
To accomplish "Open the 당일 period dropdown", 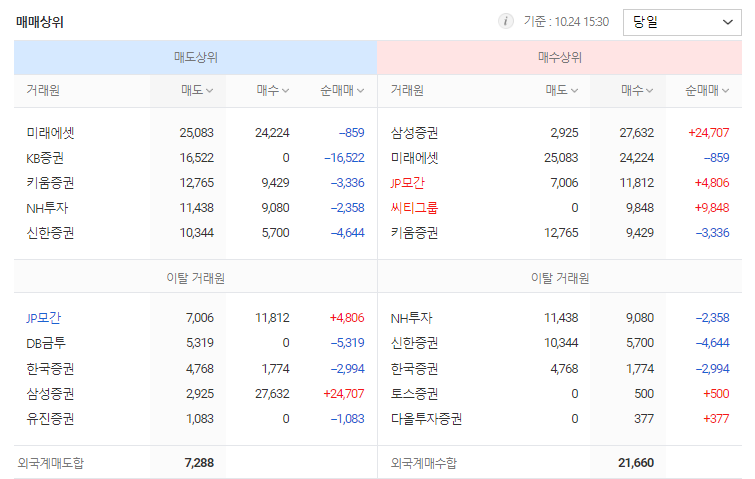I will point(682,22).
